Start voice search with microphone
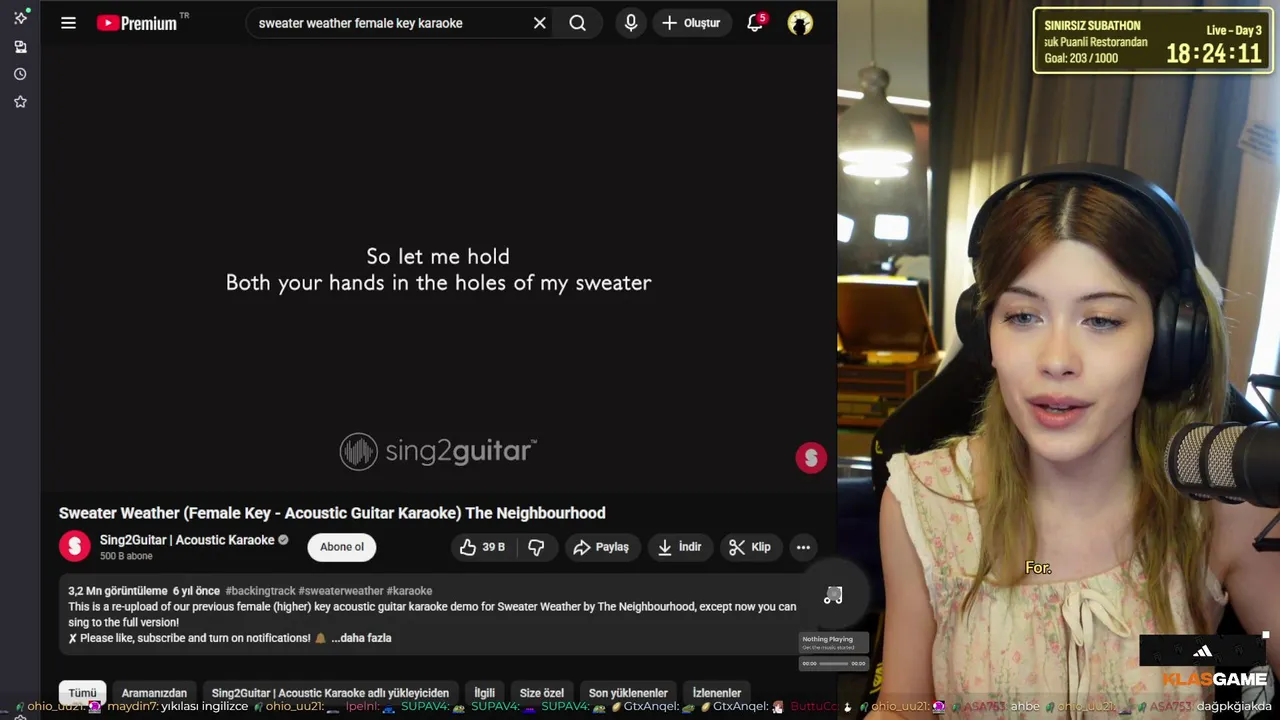The width and height of the screenshot is (1280, 720). (x=631, y=23)
